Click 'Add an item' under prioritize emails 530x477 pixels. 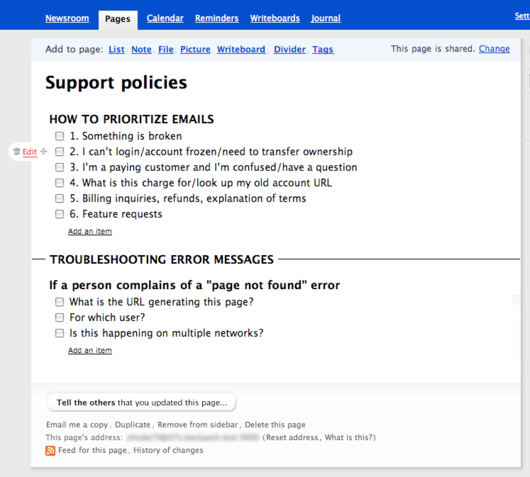pyautogui.click(x=90, y=232)
